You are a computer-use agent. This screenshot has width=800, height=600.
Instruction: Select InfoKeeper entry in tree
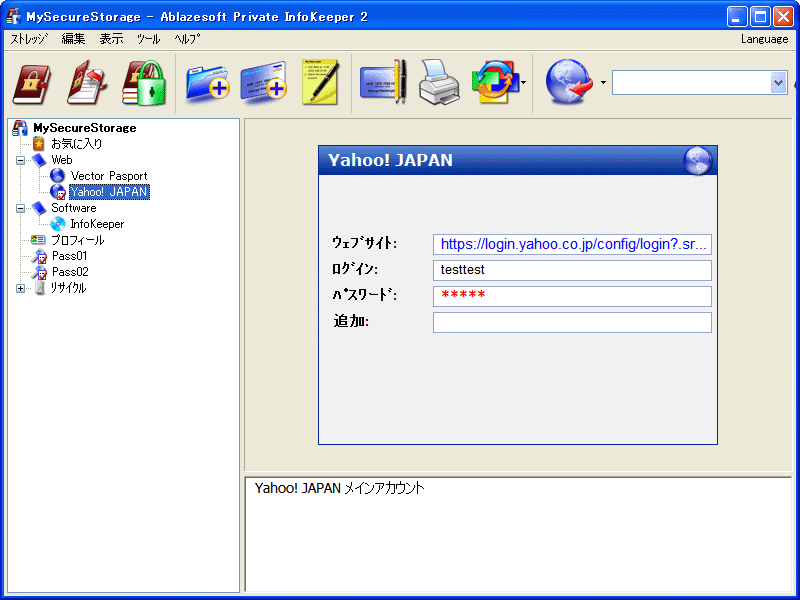pos(97,224)
